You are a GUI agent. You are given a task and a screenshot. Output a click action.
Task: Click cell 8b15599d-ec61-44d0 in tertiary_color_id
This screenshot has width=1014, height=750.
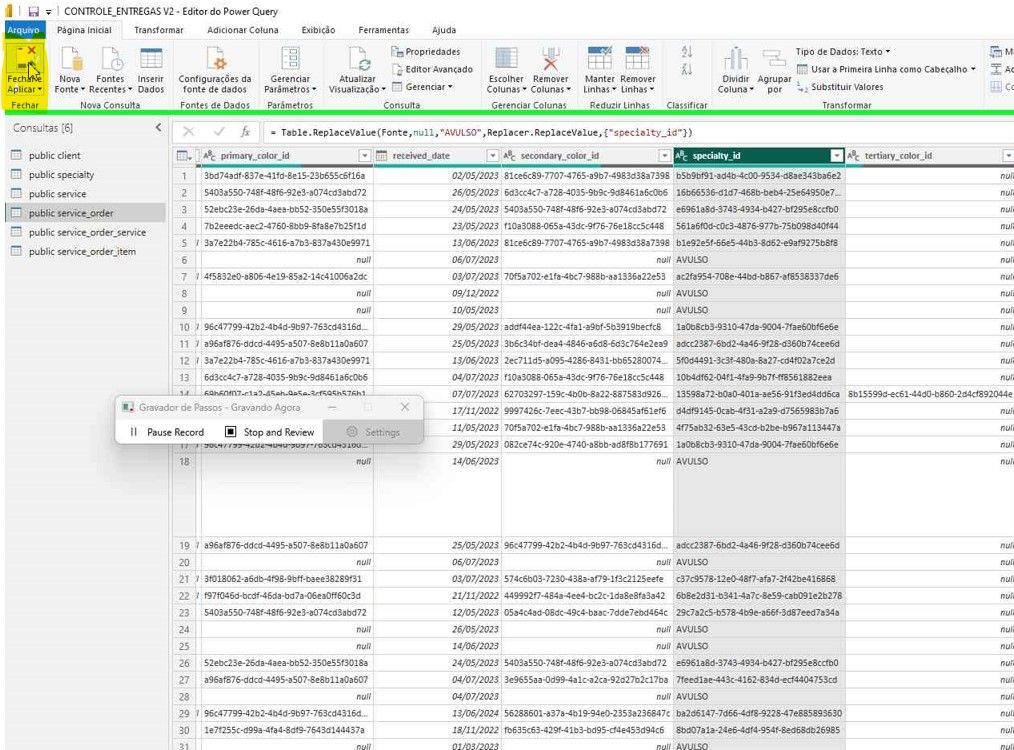pyautogui.click(x=929, y=394)
